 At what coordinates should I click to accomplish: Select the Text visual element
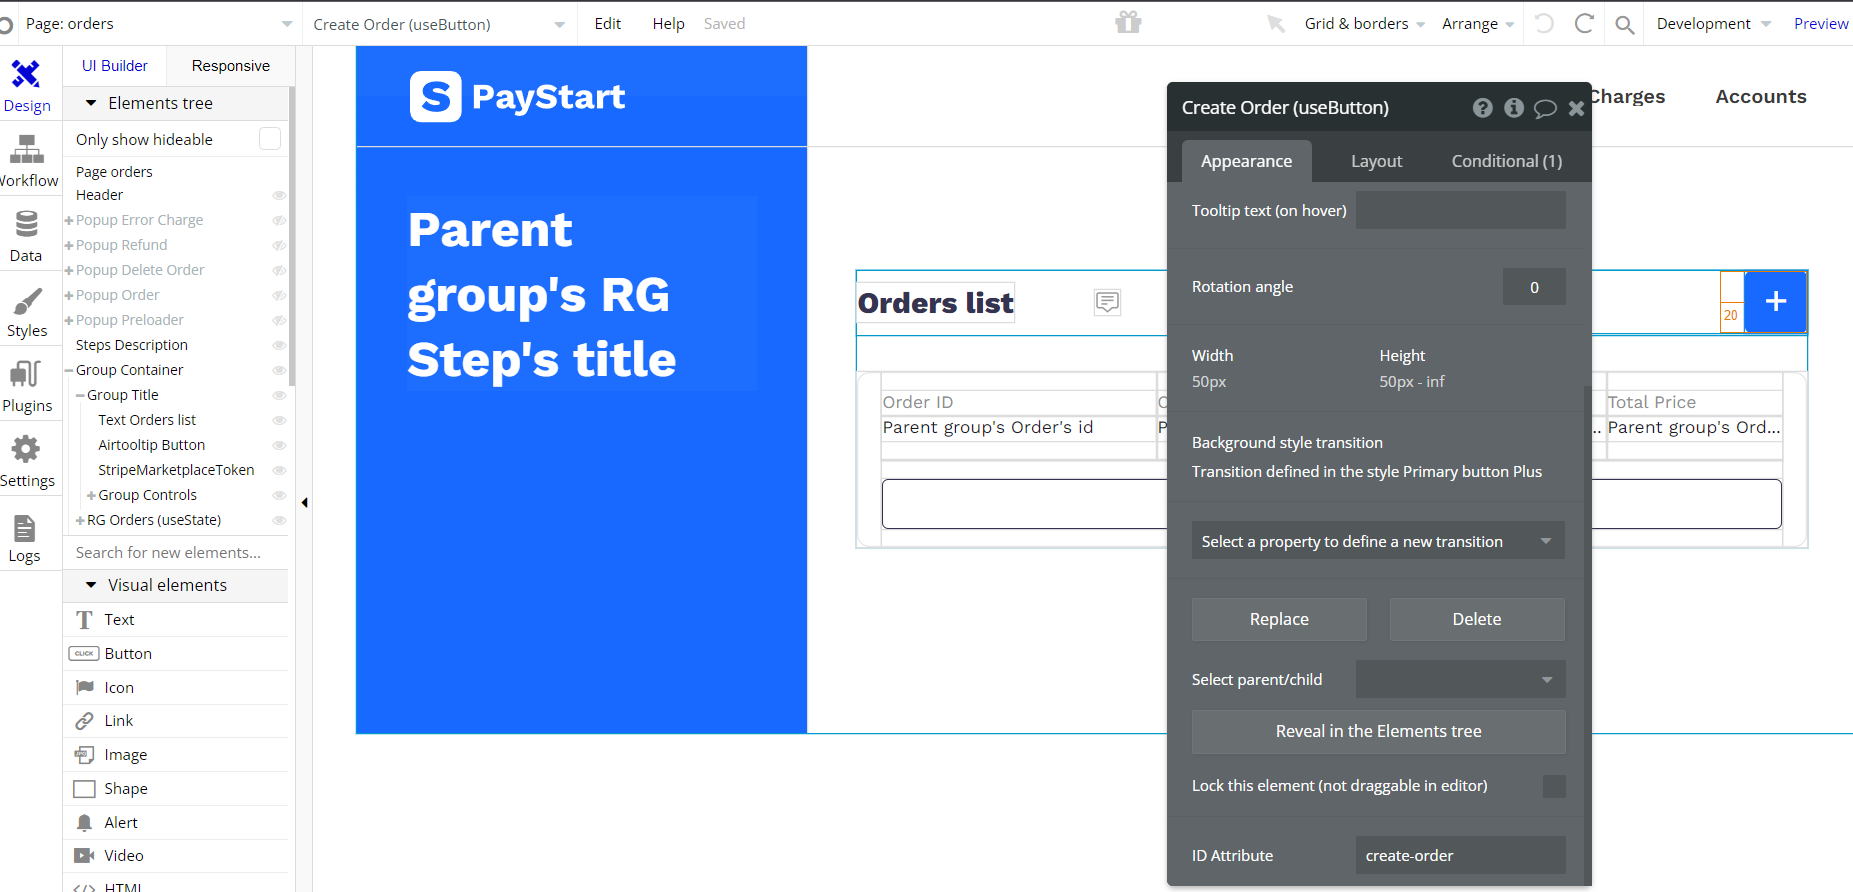(x=176, y=620)
